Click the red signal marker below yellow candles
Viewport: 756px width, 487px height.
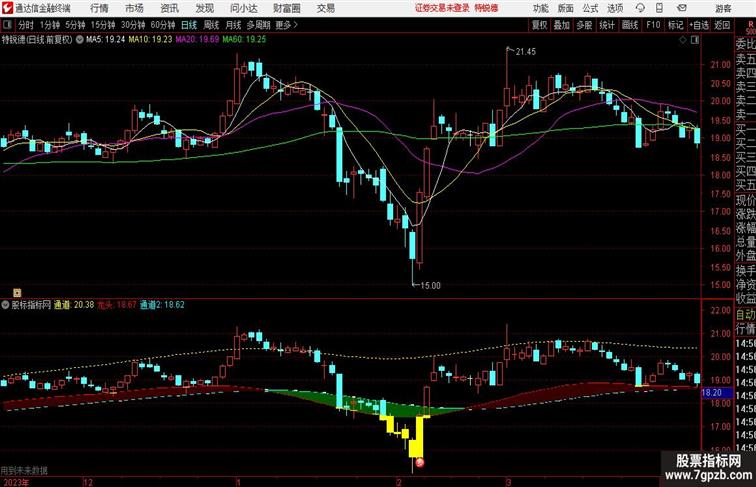pos(420,463)
